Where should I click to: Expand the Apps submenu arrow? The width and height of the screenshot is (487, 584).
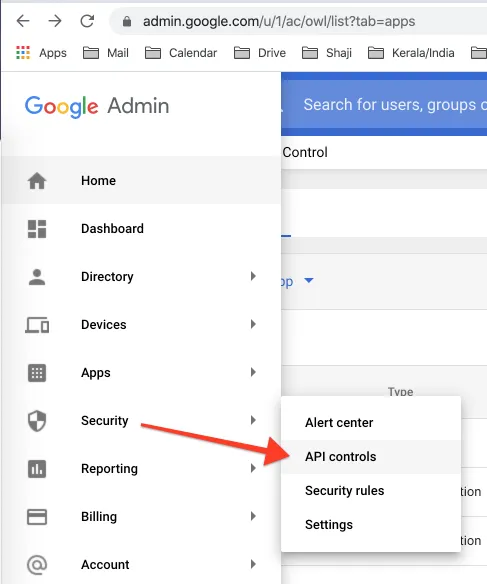click(x=253, y=372)
